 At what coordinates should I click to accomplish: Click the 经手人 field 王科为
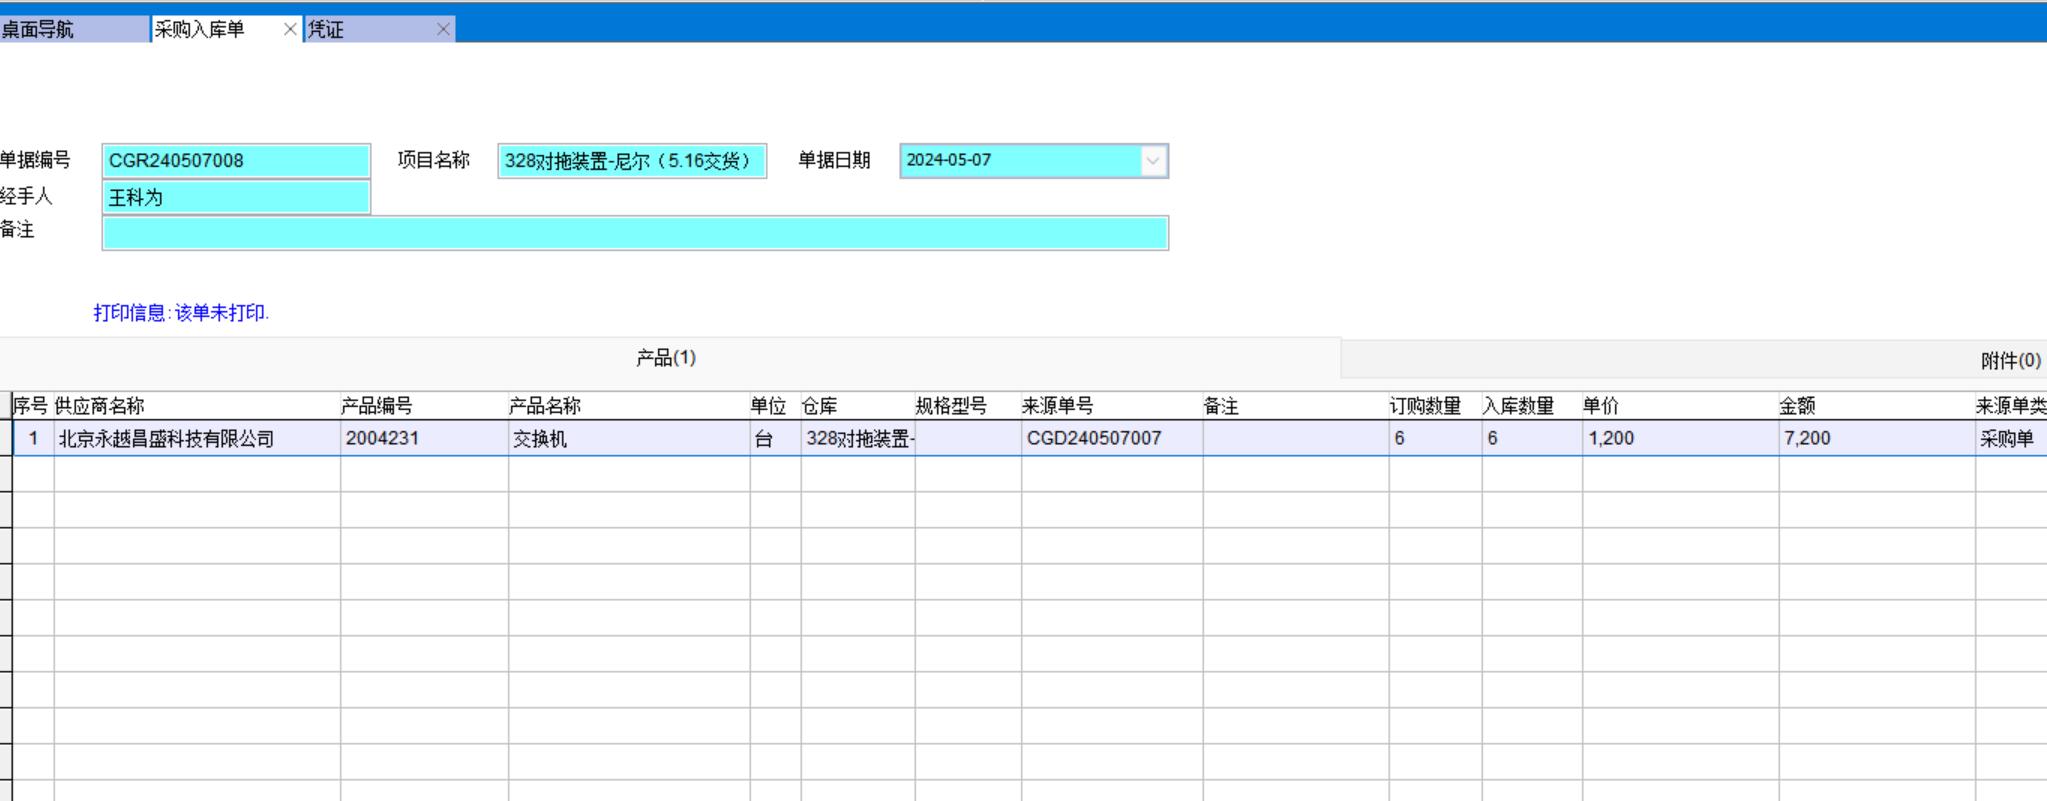(235, 198)
